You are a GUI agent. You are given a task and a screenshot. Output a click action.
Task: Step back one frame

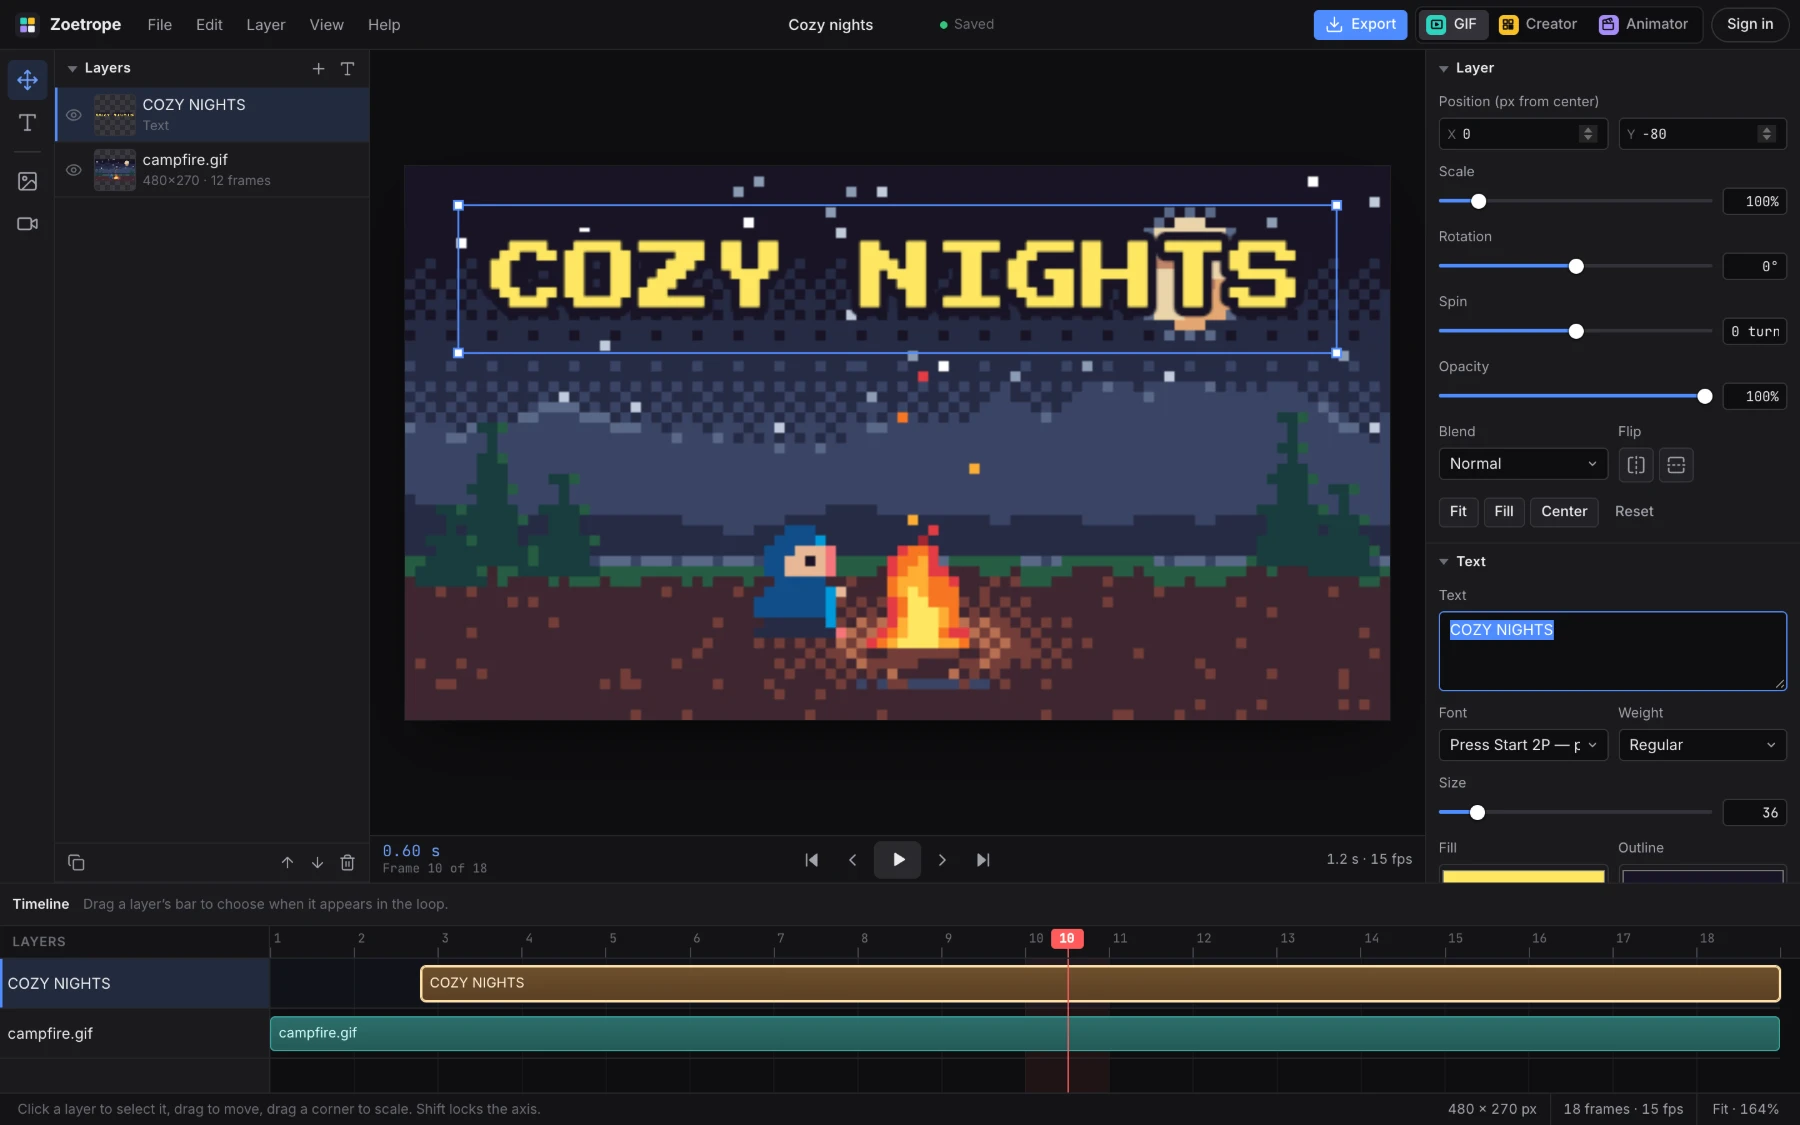[852, 860]
